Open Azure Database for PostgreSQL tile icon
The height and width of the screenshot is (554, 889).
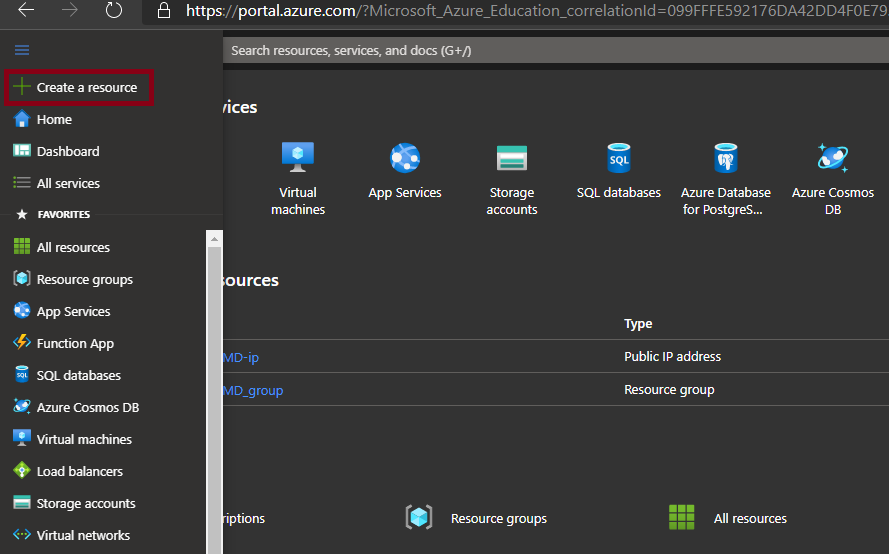click(x=726, y=158)
